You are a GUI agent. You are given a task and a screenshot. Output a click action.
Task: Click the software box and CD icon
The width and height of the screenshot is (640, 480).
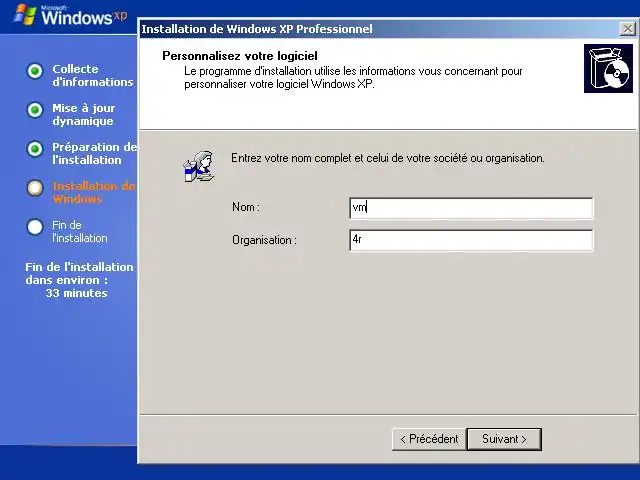pos(608,69)
